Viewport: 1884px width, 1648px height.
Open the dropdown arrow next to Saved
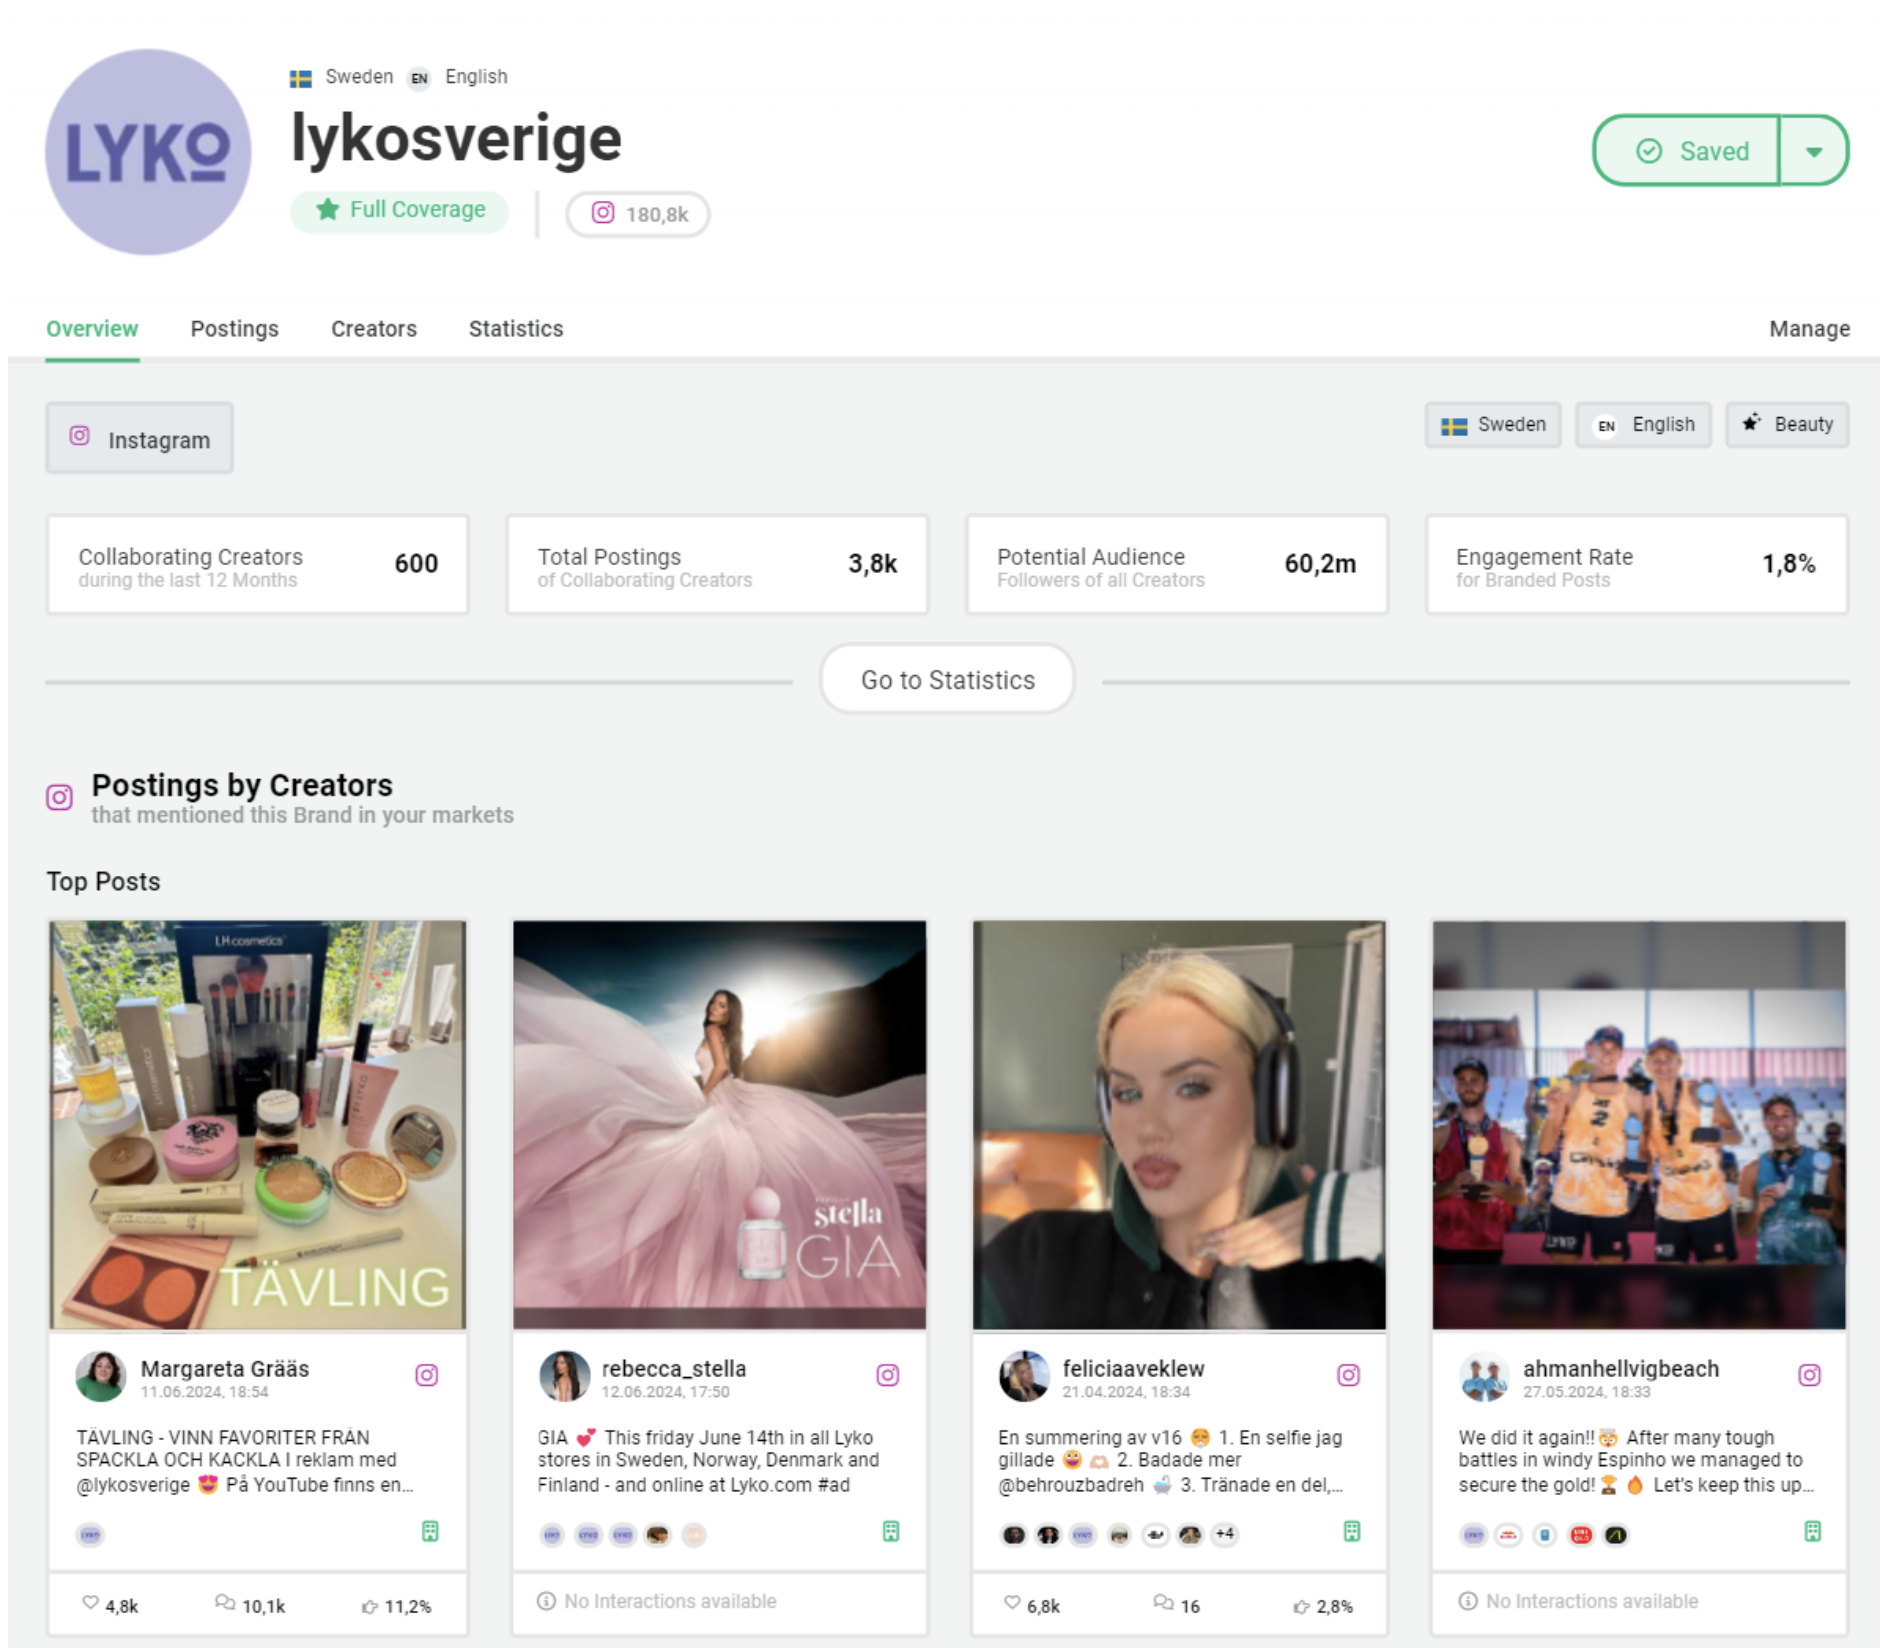click(x=1813, y=151)
